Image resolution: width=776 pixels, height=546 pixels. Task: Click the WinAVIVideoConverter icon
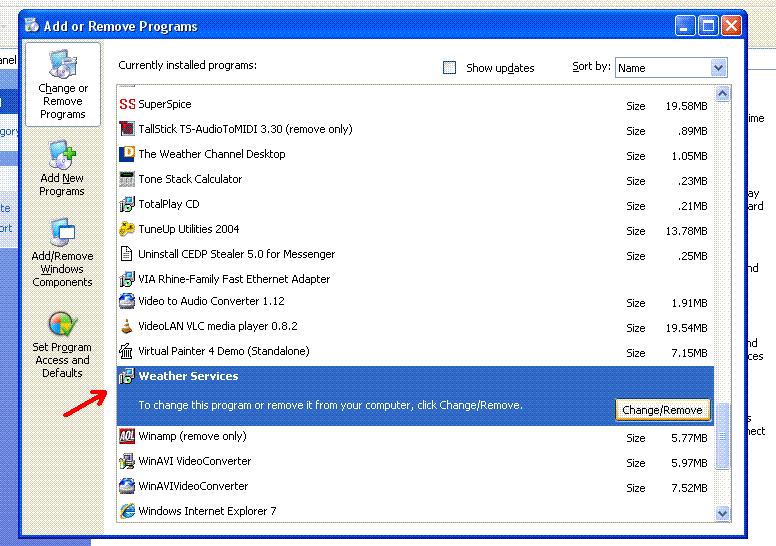[127, 486]
